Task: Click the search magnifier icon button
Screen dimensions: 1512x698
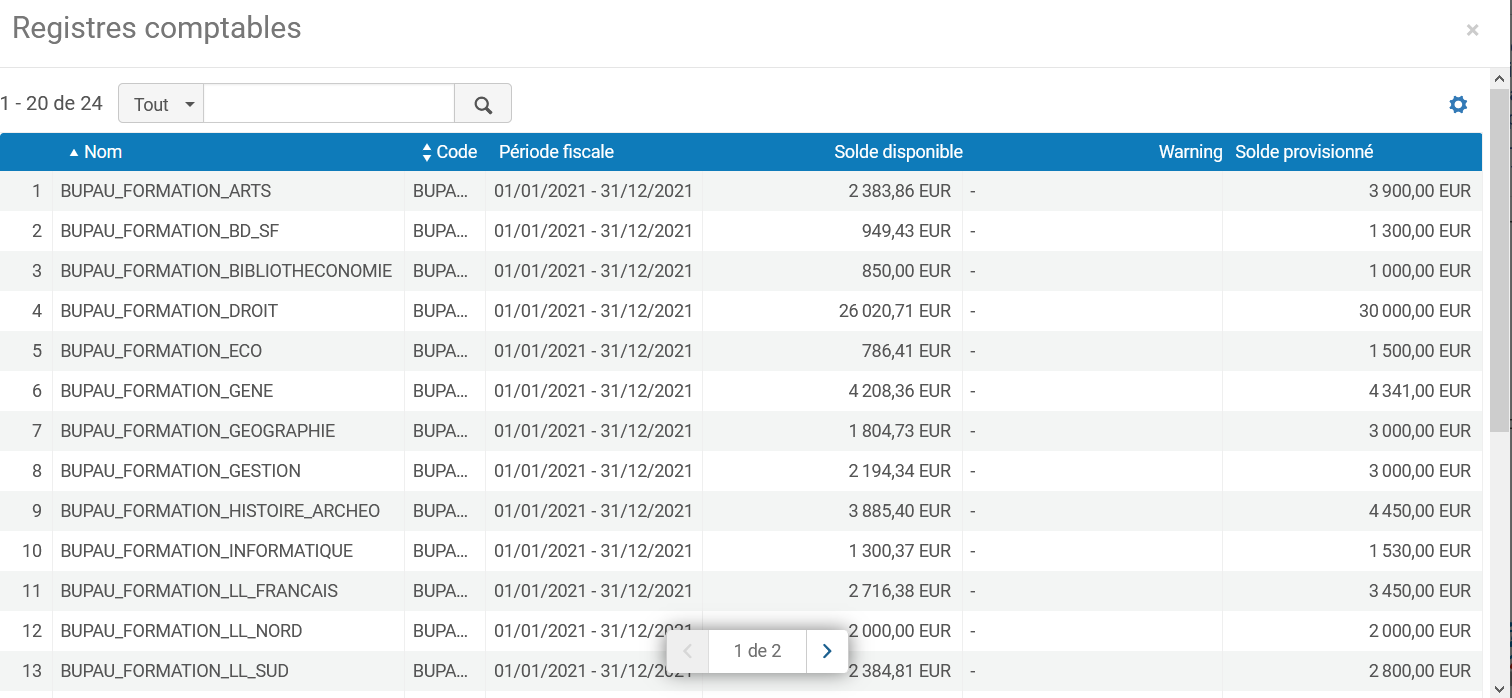Action: [483, 104]
